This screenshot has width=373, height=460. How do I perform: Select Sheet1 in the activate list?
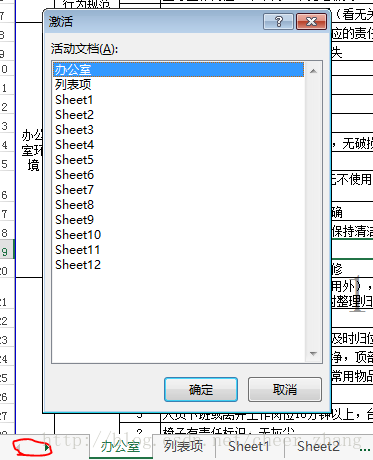click(178, 100)
